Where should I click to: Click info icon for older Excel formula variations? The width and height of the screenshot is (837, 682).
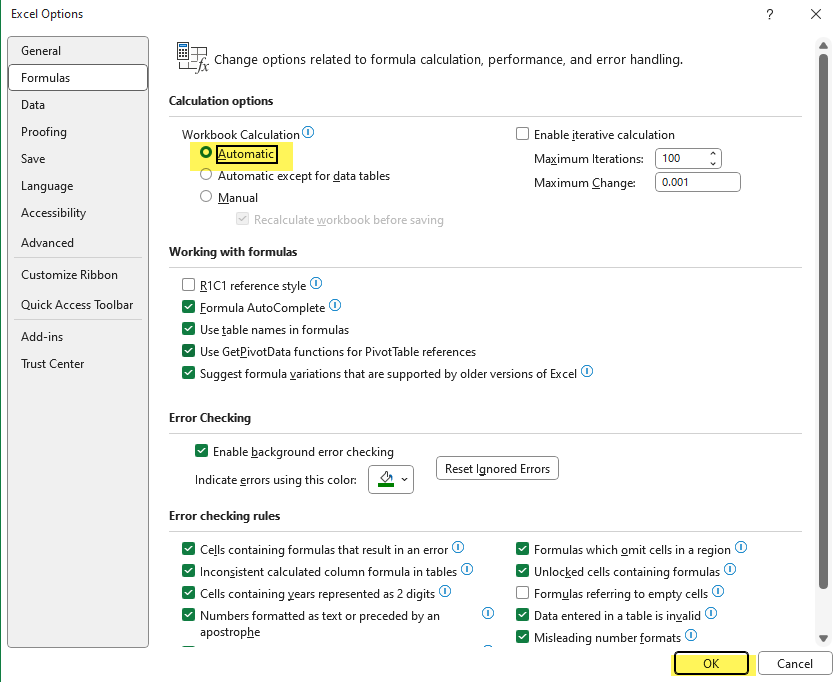pos(587,372)
